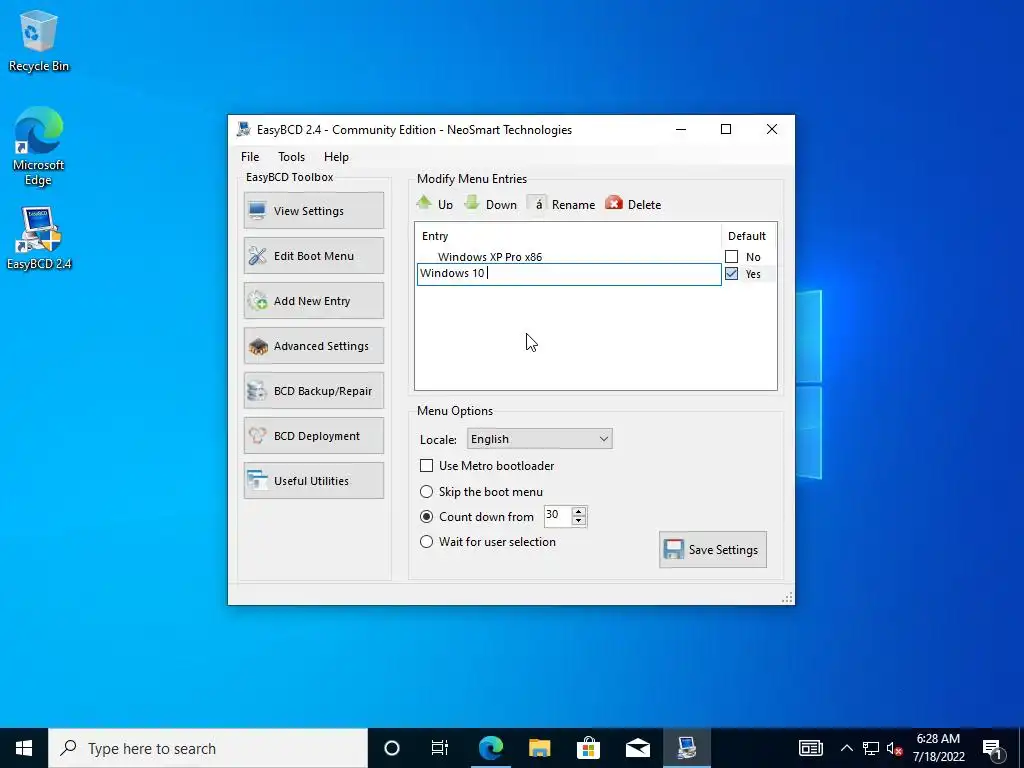Uncheck default for Windows 10 entry
The image size is (1024, 768).
731,274
